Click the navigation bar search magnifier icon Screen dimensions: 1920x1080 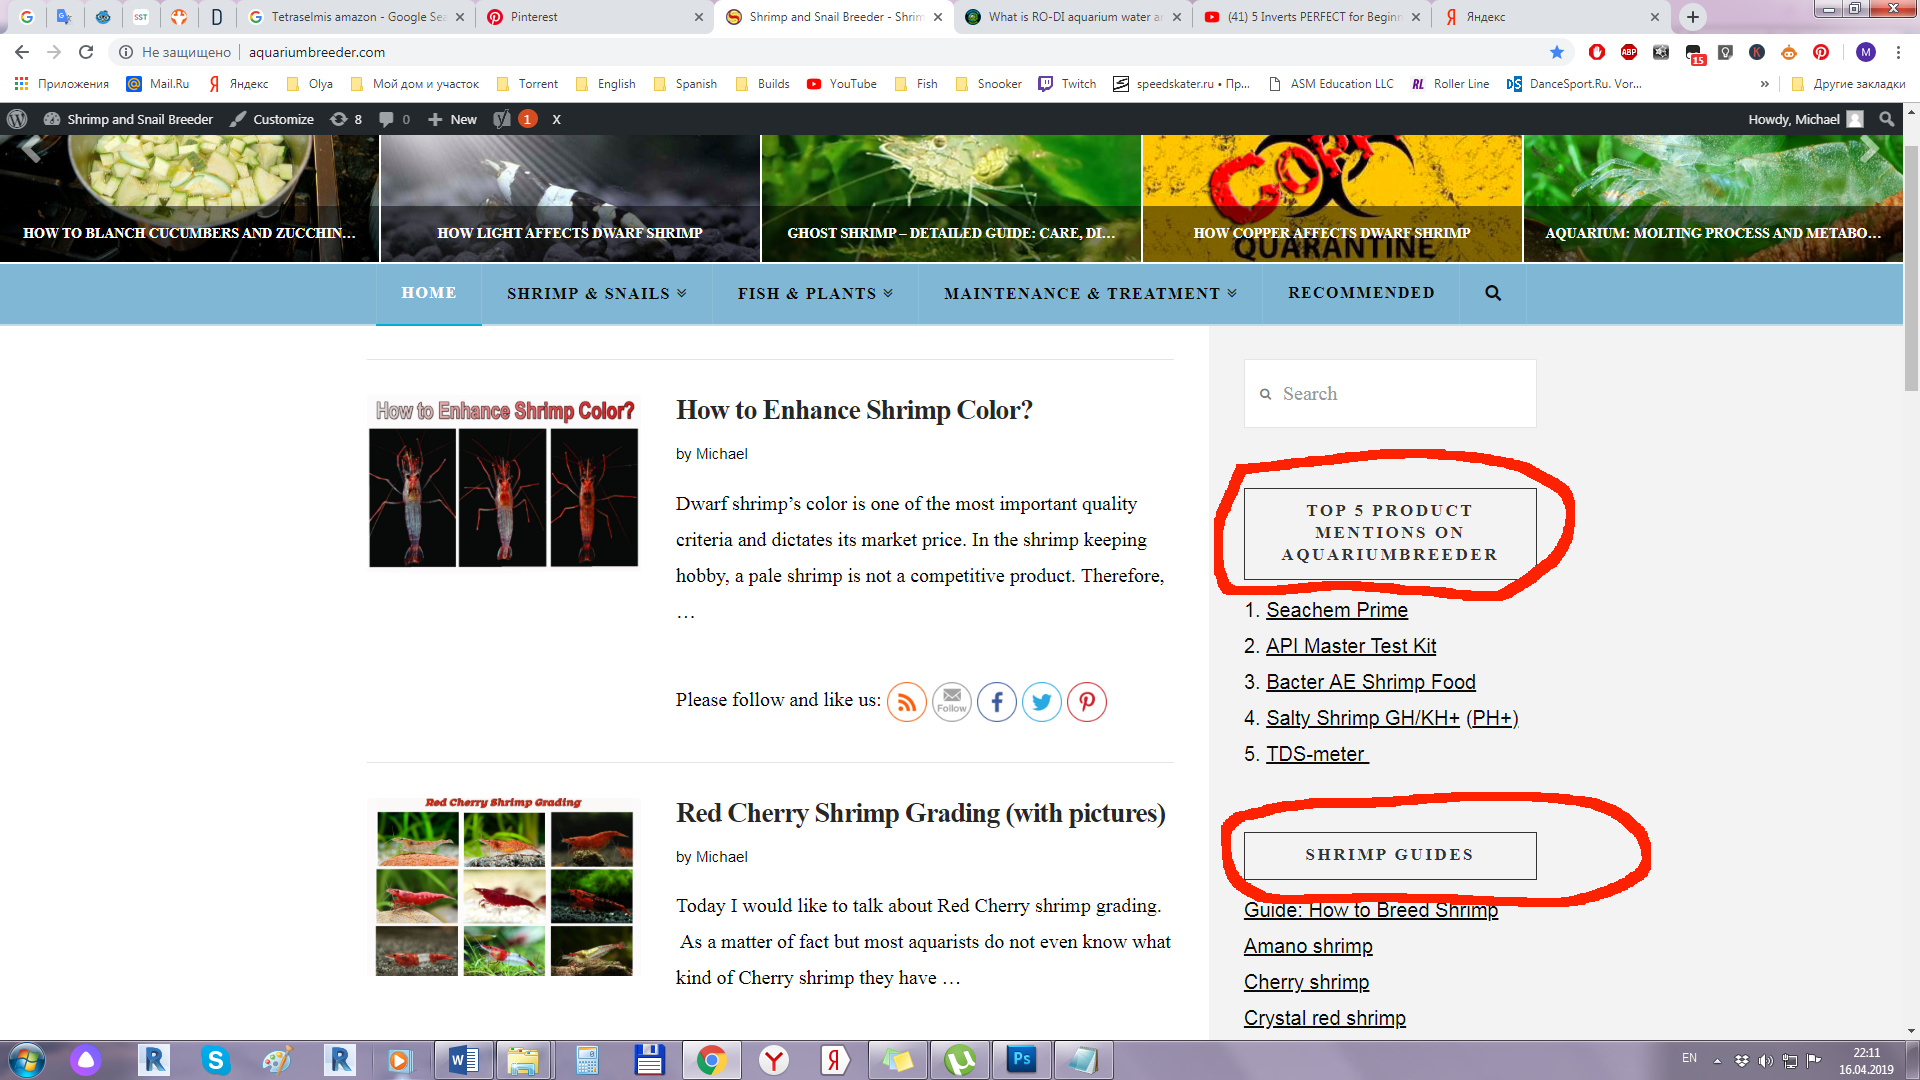point(1493,293)
